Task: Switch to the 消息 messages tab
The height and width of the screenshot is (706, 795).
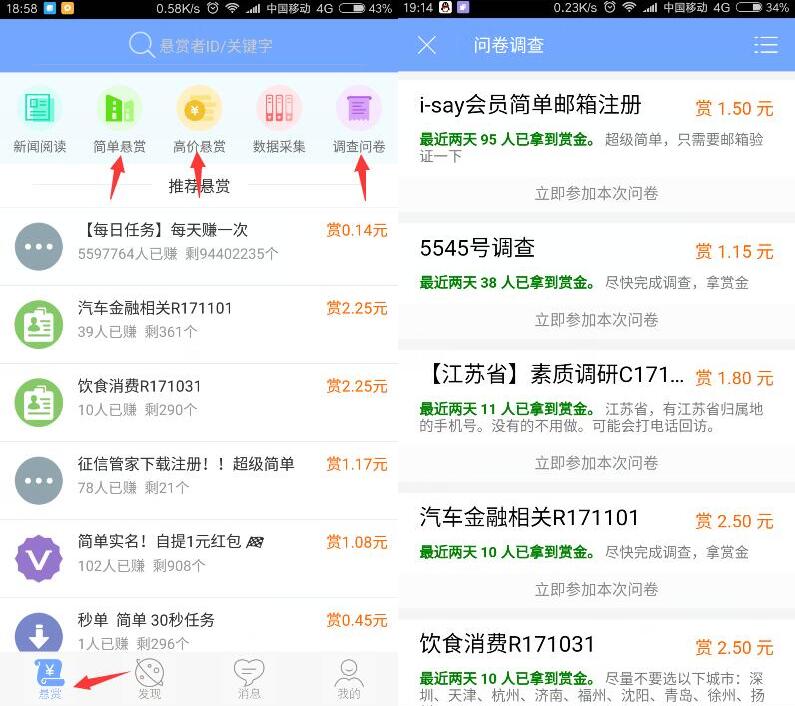Action: coord(249,680)
